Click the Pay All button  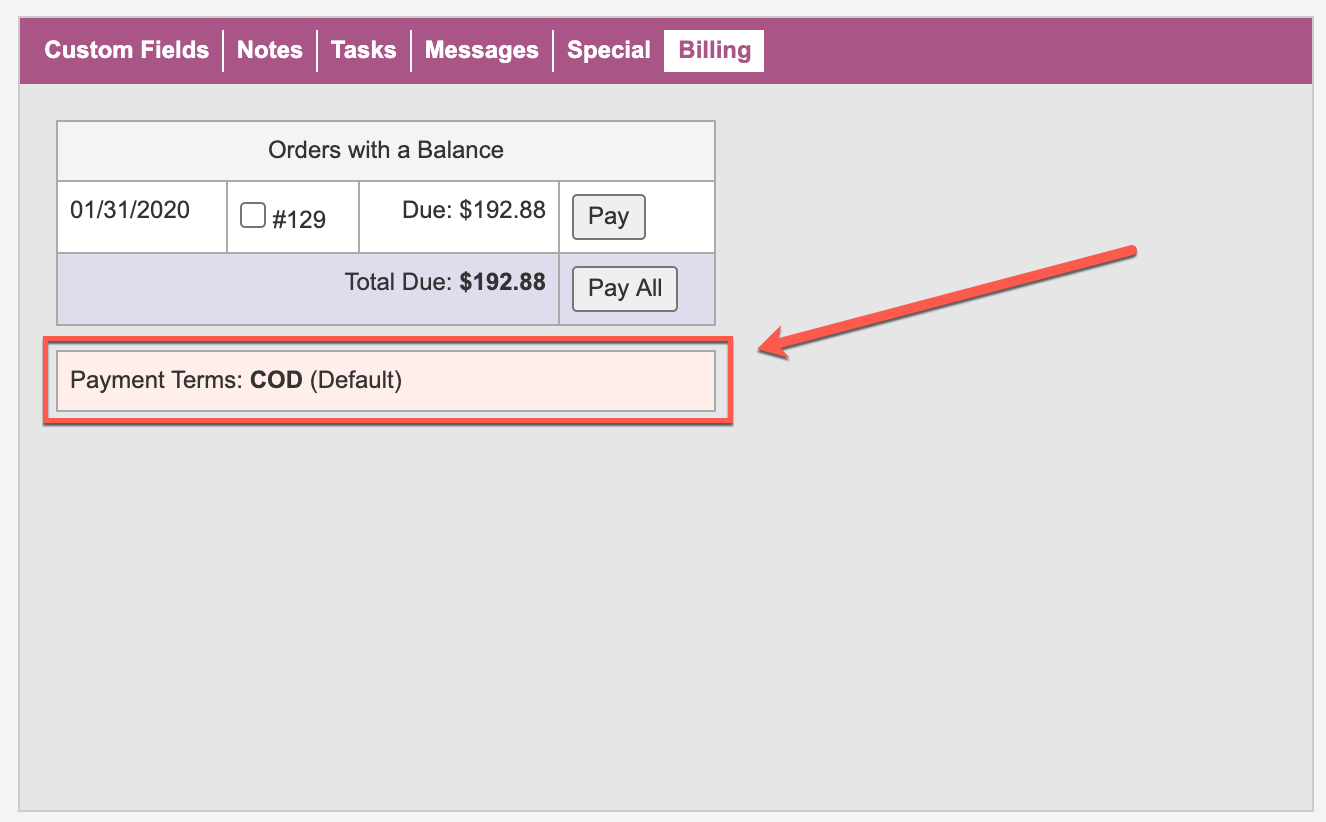(625, 289)
